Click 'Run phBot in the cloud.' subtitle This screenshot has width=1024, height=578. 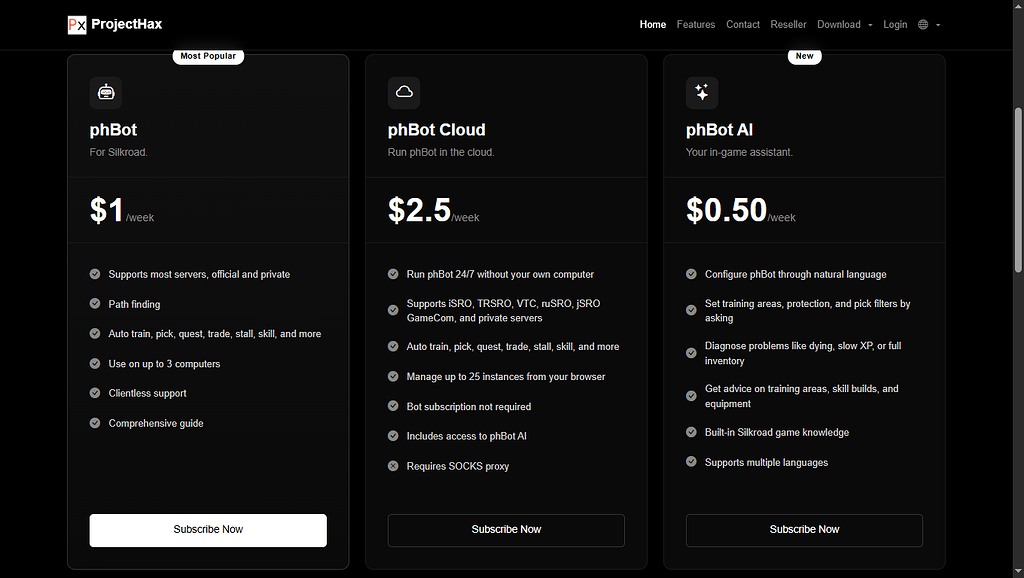tap(441, 152)
